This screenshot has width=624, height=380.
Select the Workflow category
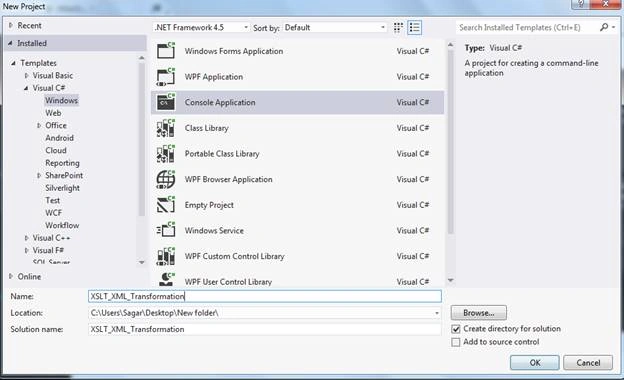62,225
